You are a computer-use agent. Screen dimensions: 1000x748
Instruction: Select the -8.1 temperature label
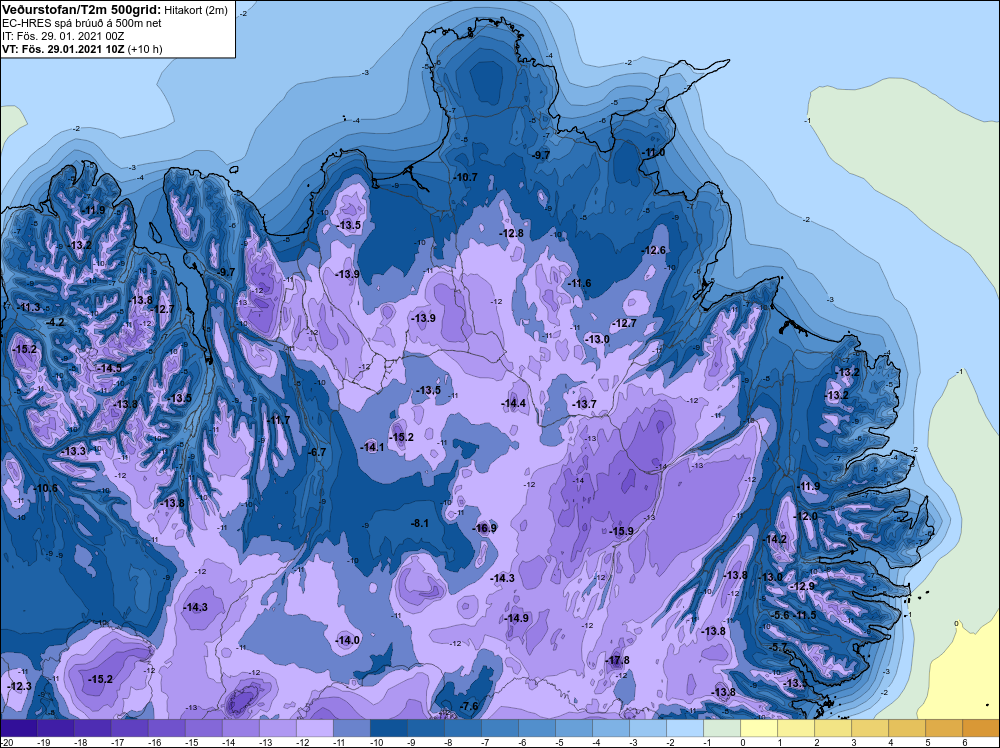(x=420, y=523)
